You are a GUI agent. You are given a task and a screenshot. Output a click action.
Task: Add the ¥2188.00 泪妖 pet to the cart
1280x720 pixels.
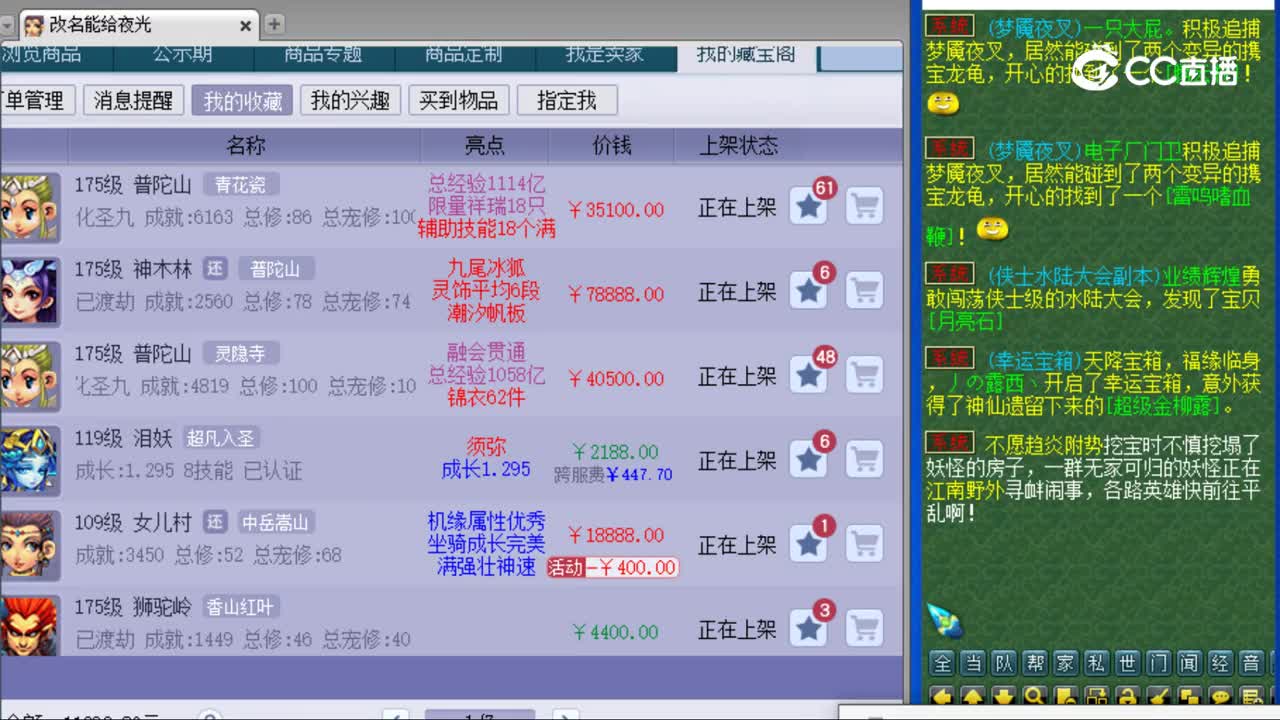pyautogui.click(x=864, y=459)
